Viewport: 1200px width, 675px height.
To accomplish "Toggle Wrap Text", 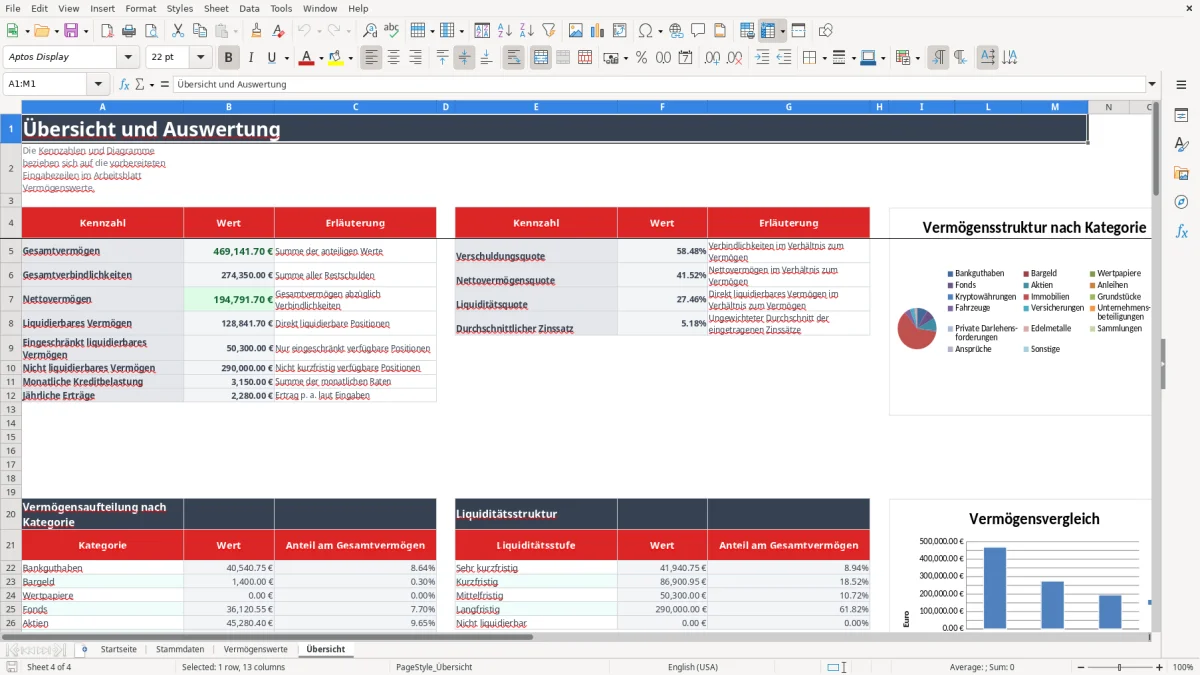I will point(514,58).
